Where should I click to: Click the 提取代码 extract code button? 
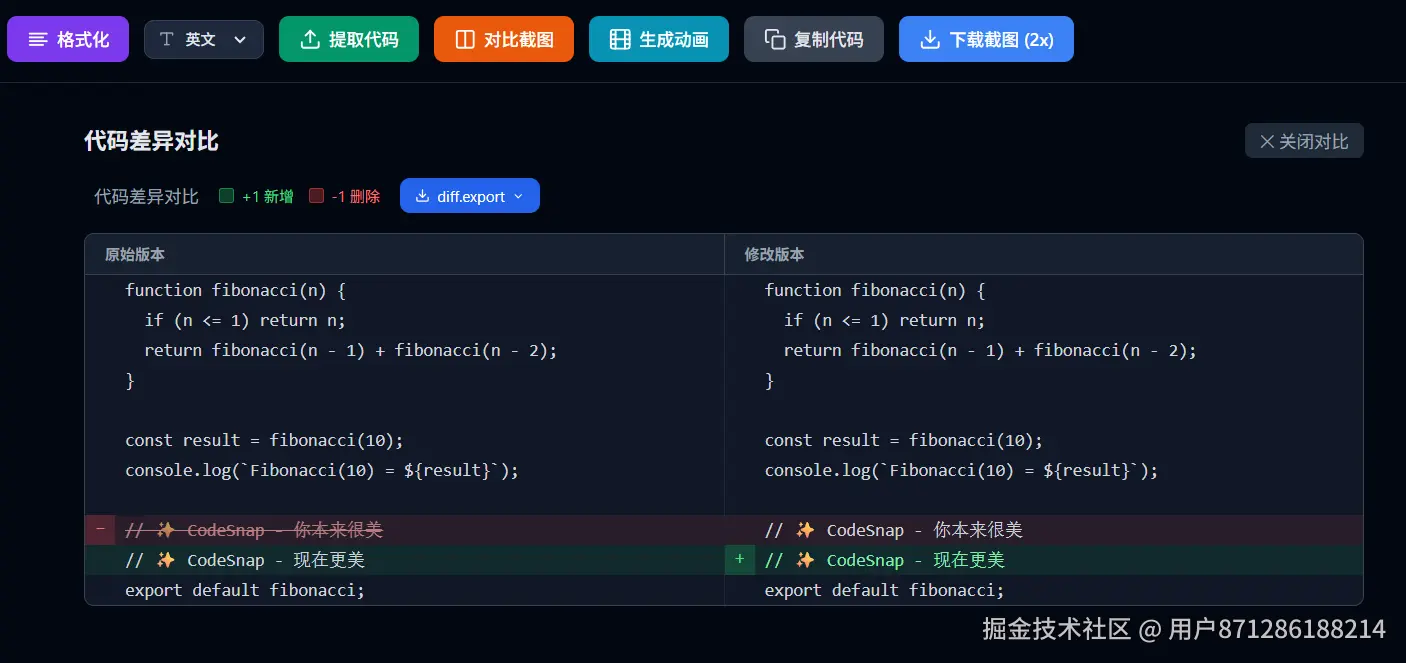coord(349,39)
